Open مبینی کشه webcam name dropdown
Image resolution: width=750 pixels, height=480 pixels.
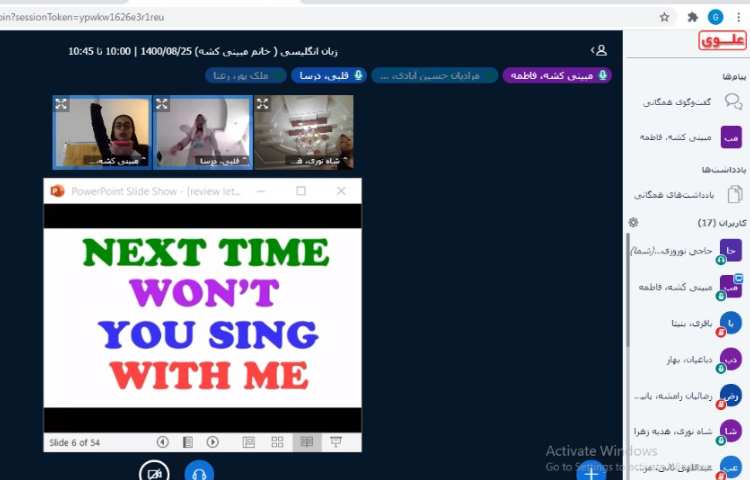click(120, 161)
